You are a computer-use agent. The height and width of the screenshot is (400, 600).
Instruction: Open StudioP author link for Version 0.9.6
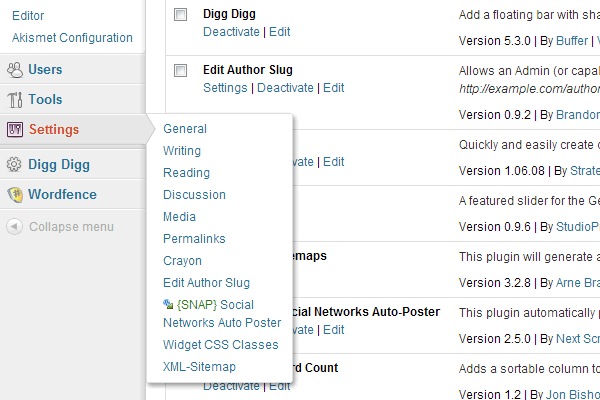pos(578,227)
